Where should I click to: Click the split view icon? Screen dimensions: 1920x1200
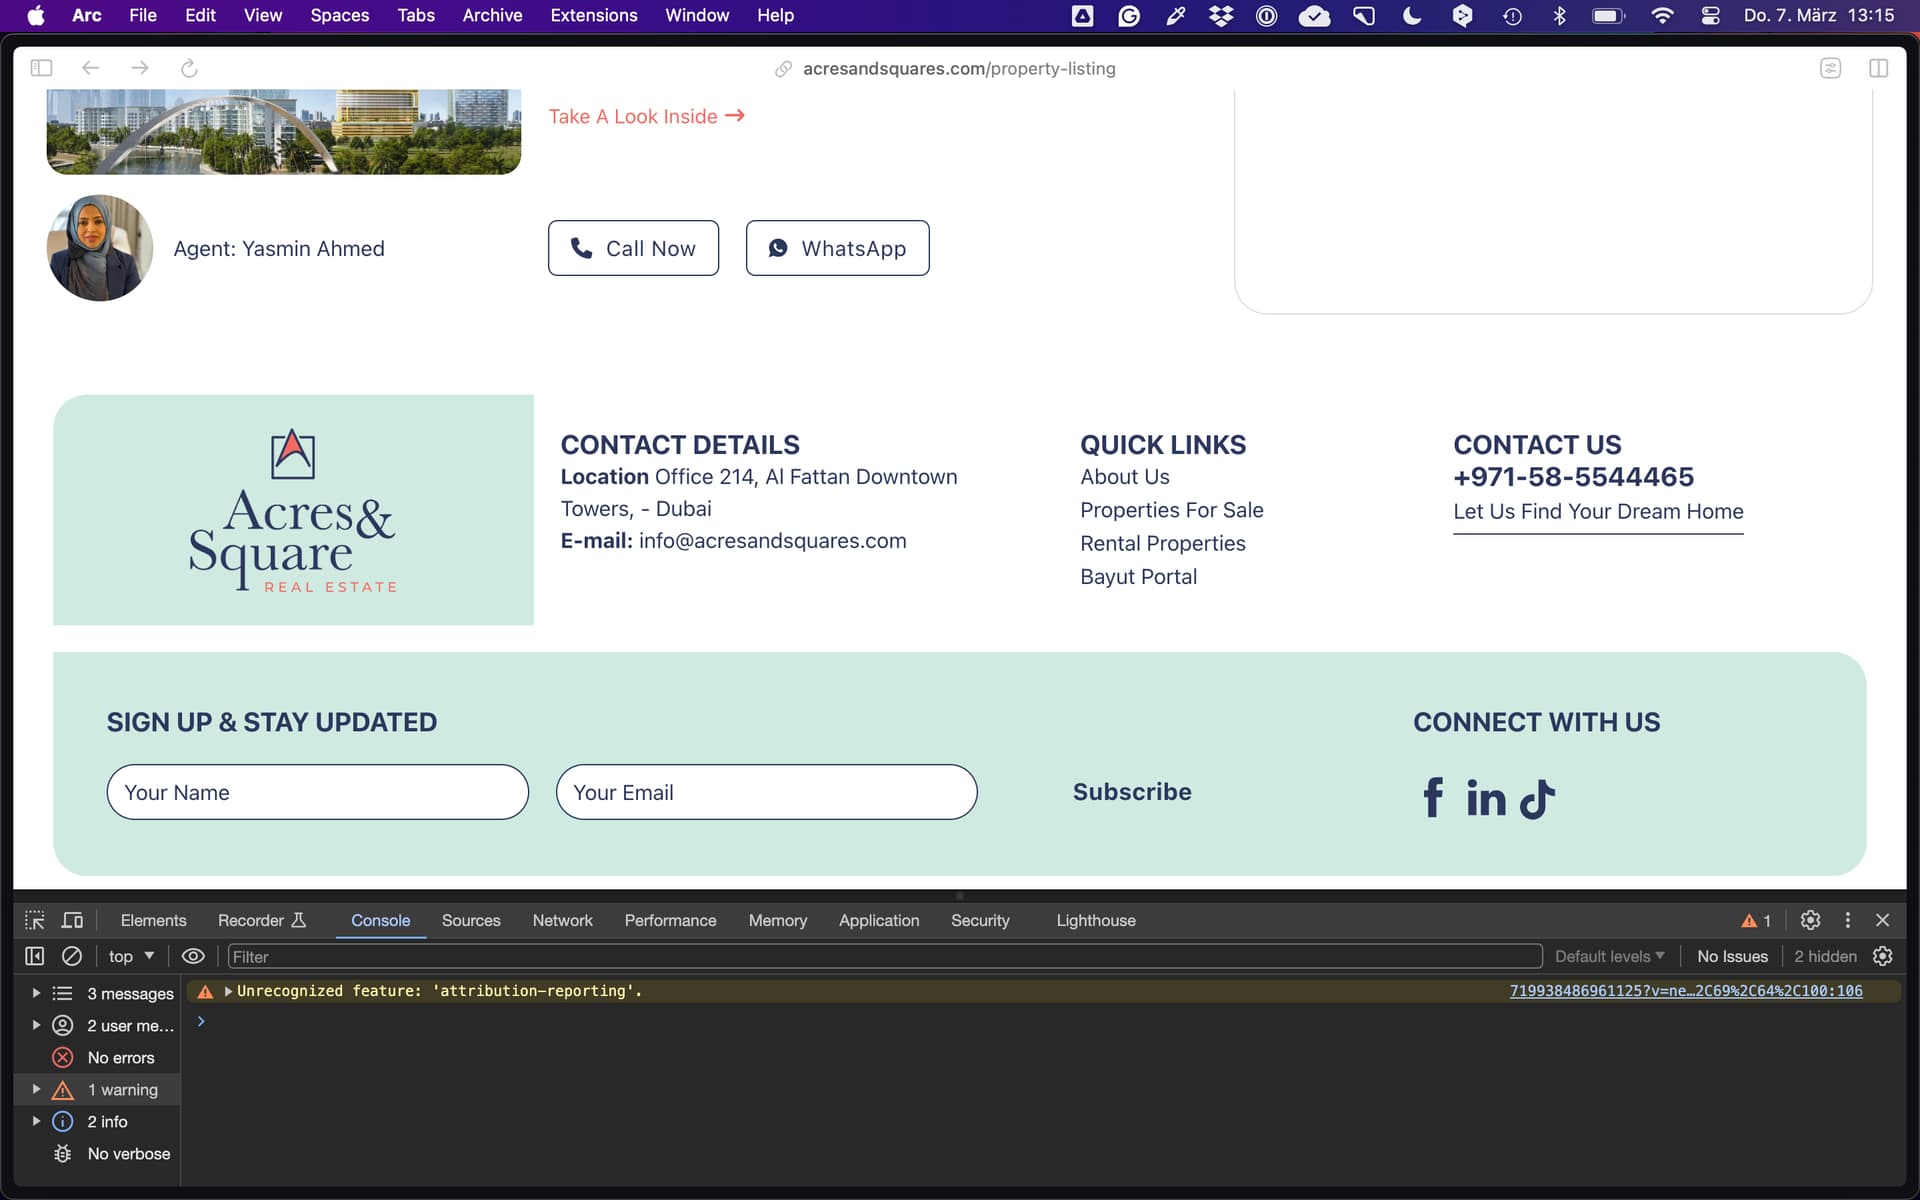click(x=1878, y=68)
